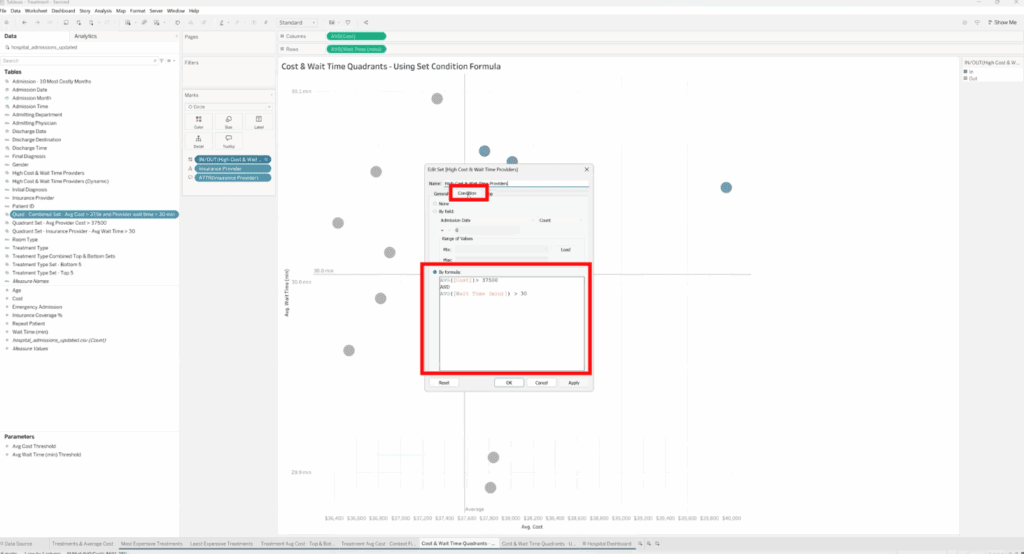Close the Edit Set dialog with X
Screen dimensions: 1024x554
[586, 169]
